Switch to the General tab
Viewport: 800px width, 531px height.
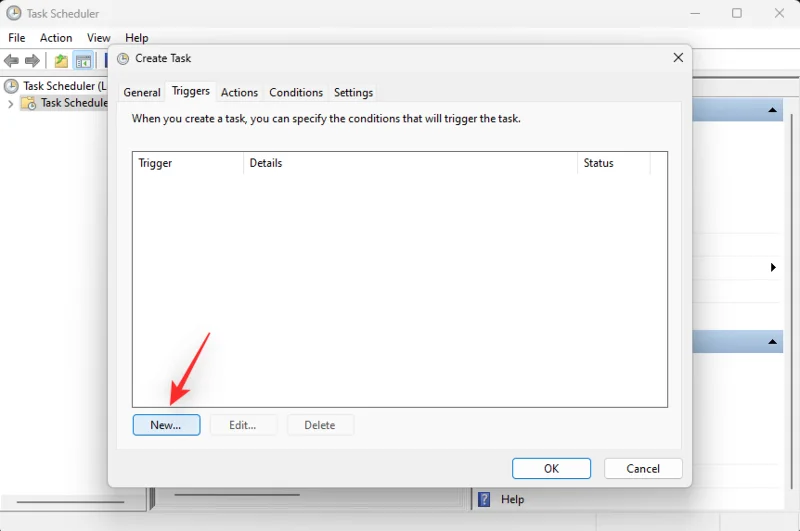pos(142,92)
